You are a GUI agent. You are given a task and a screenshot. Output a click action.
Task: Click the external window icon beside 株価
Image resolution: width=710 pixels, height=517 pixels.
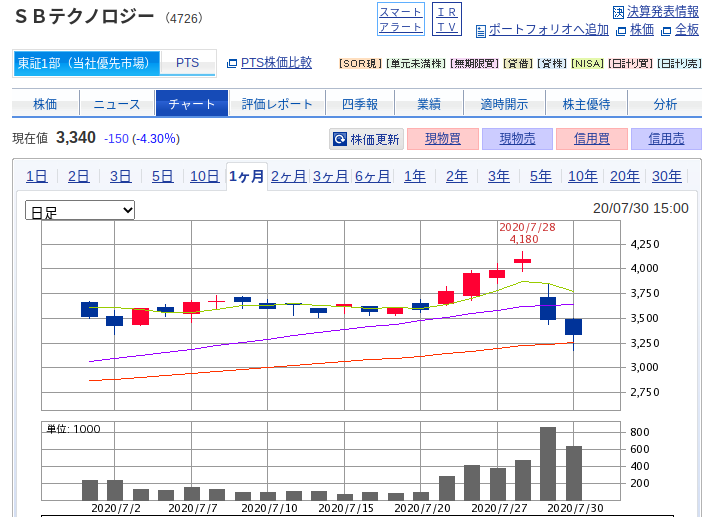[x=621, y=31]
